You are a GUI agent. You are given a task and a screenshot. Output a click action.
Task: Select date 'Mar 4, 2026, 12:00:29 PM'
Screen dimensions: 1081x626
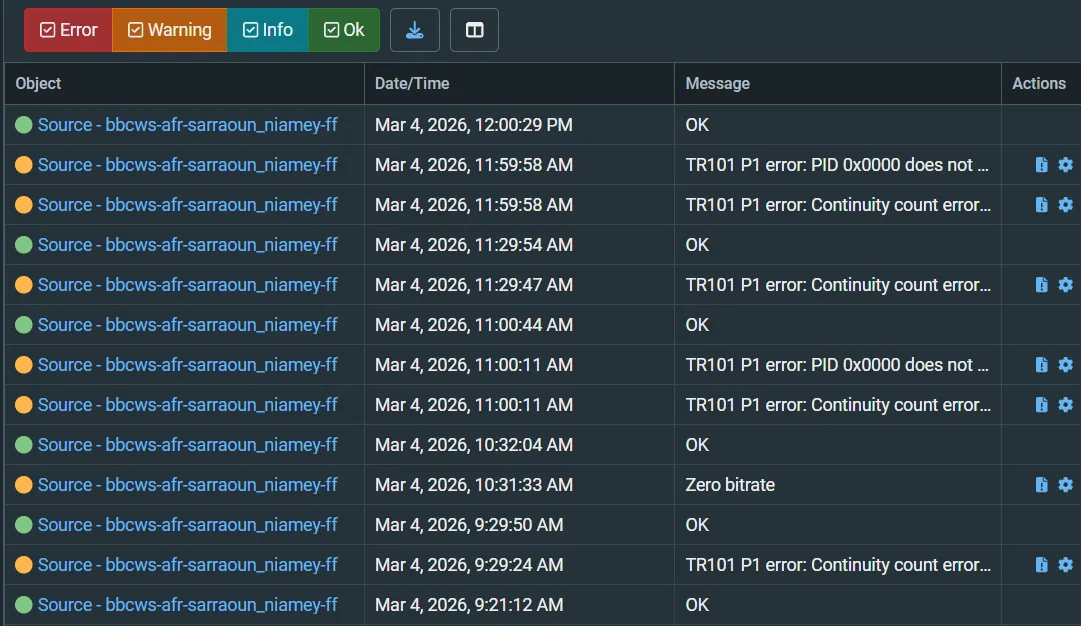click(x=474, y=125)
